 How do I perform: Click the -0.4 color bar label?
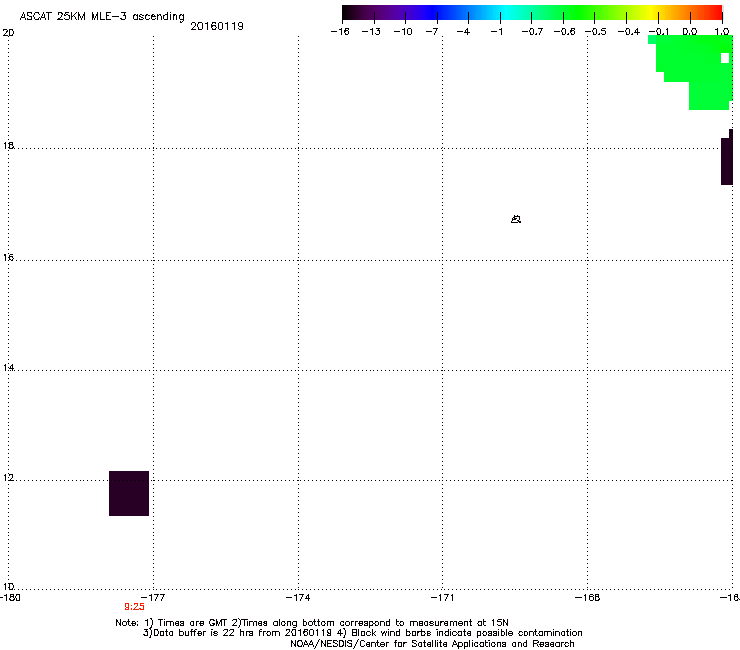click(x=628, y=32)
